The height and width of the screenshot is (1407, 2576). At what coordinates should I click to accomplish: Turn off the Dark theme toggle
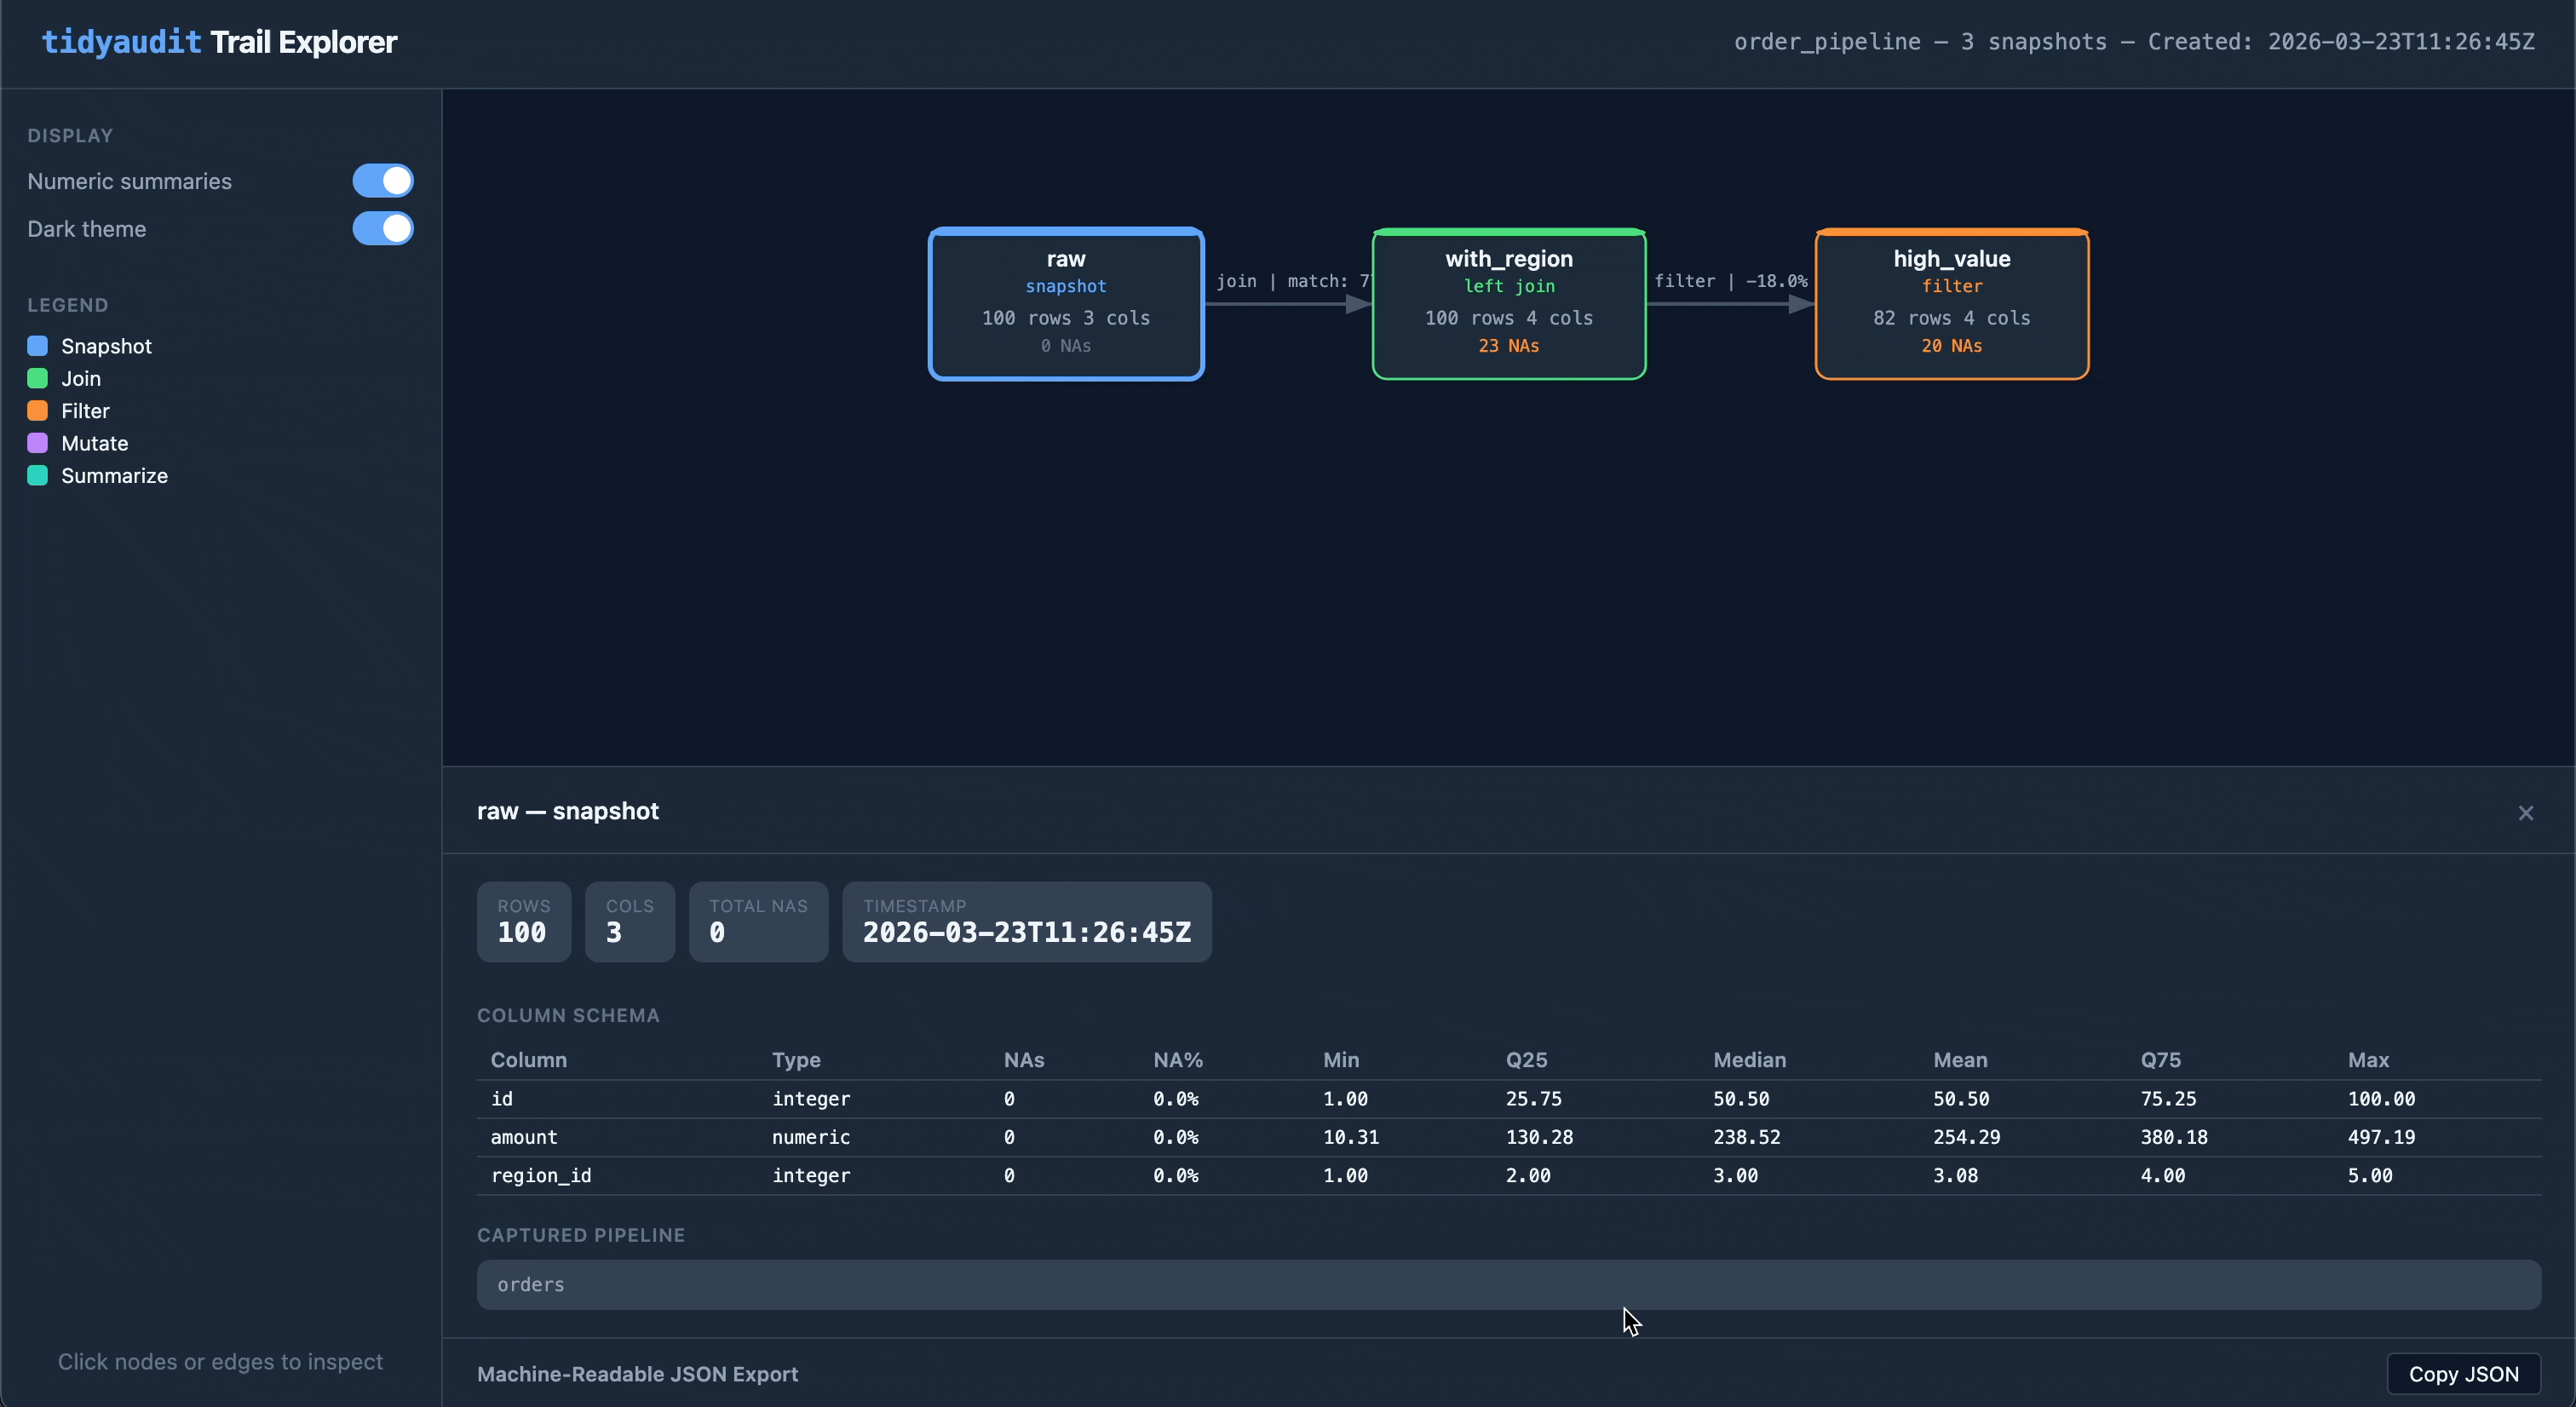click(382, 229)
